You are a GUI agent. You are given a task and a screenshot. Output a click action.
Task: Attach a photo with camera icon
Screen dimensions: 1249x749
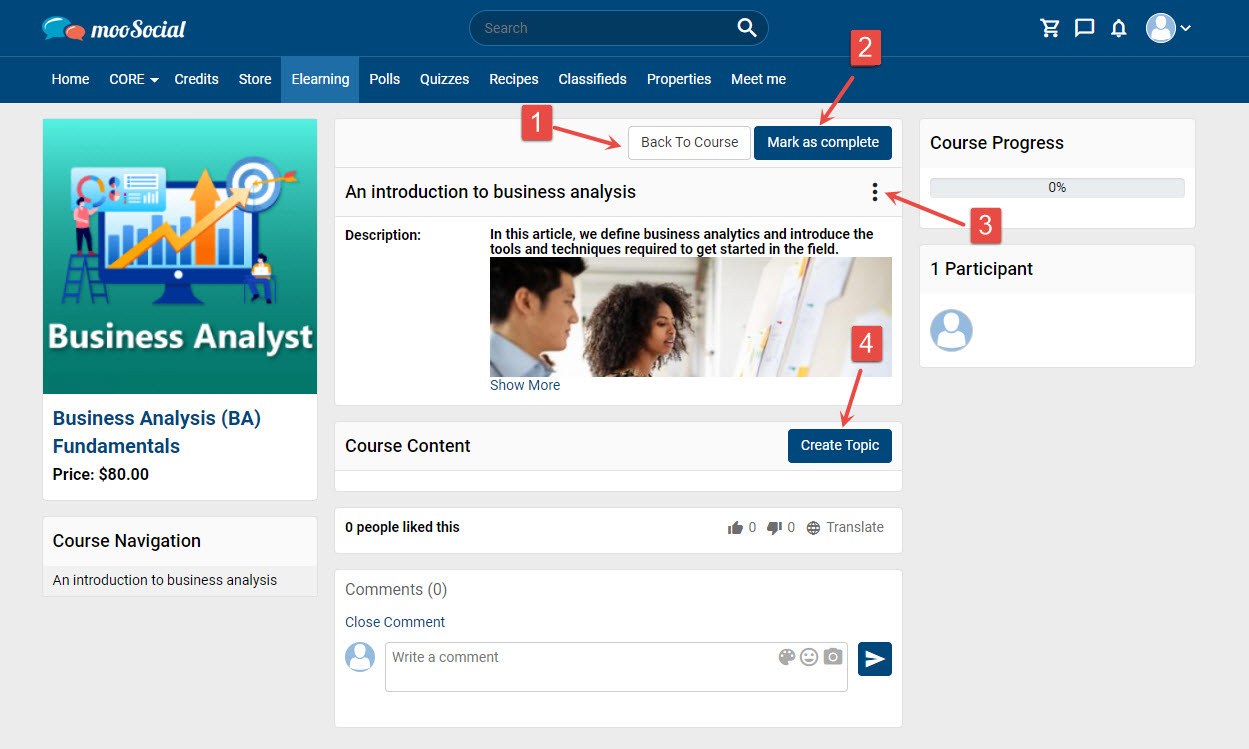coord(833,657)
